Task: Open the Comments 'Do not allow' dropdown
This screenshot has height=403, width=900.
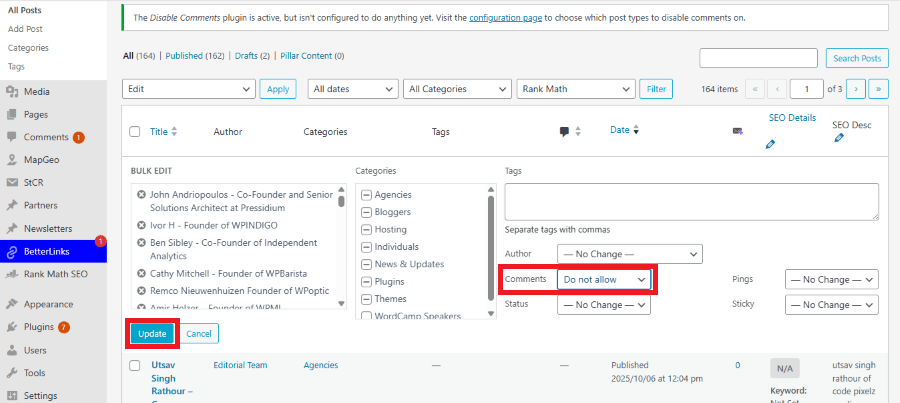Action: (x=604, y=279)
